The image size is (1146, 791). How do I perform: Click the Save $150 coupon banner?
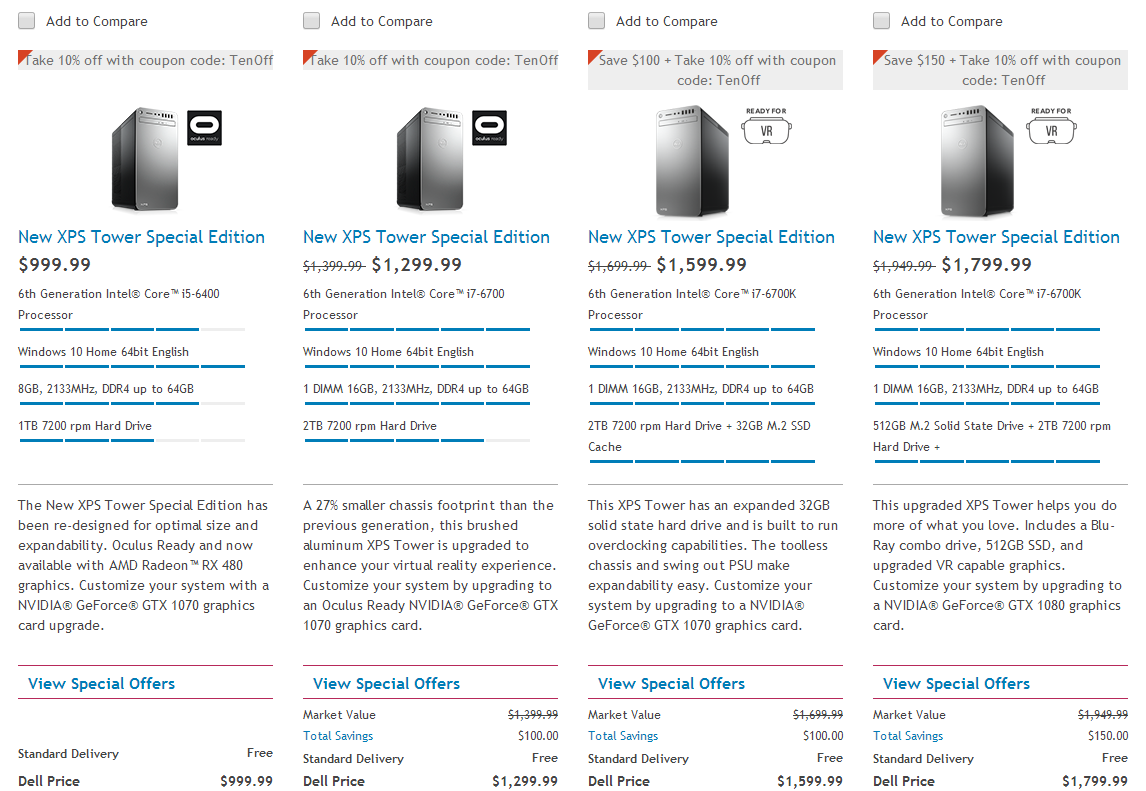(1003, 70)
